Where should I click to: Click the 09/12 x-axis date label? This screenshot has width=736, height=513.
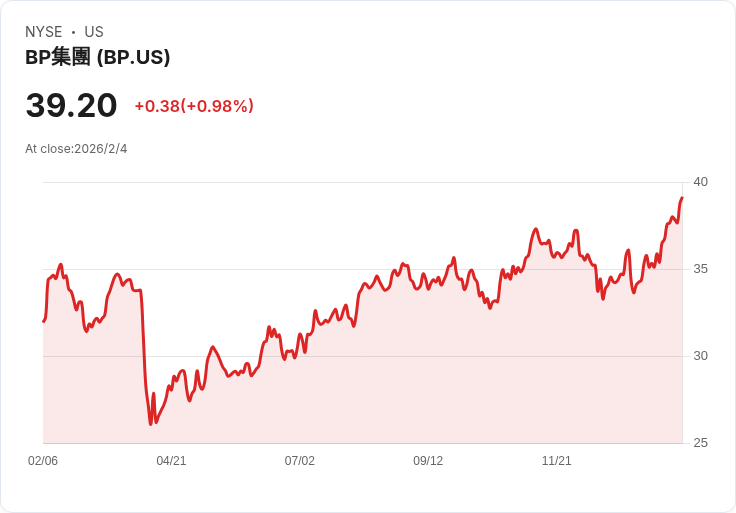428,461
